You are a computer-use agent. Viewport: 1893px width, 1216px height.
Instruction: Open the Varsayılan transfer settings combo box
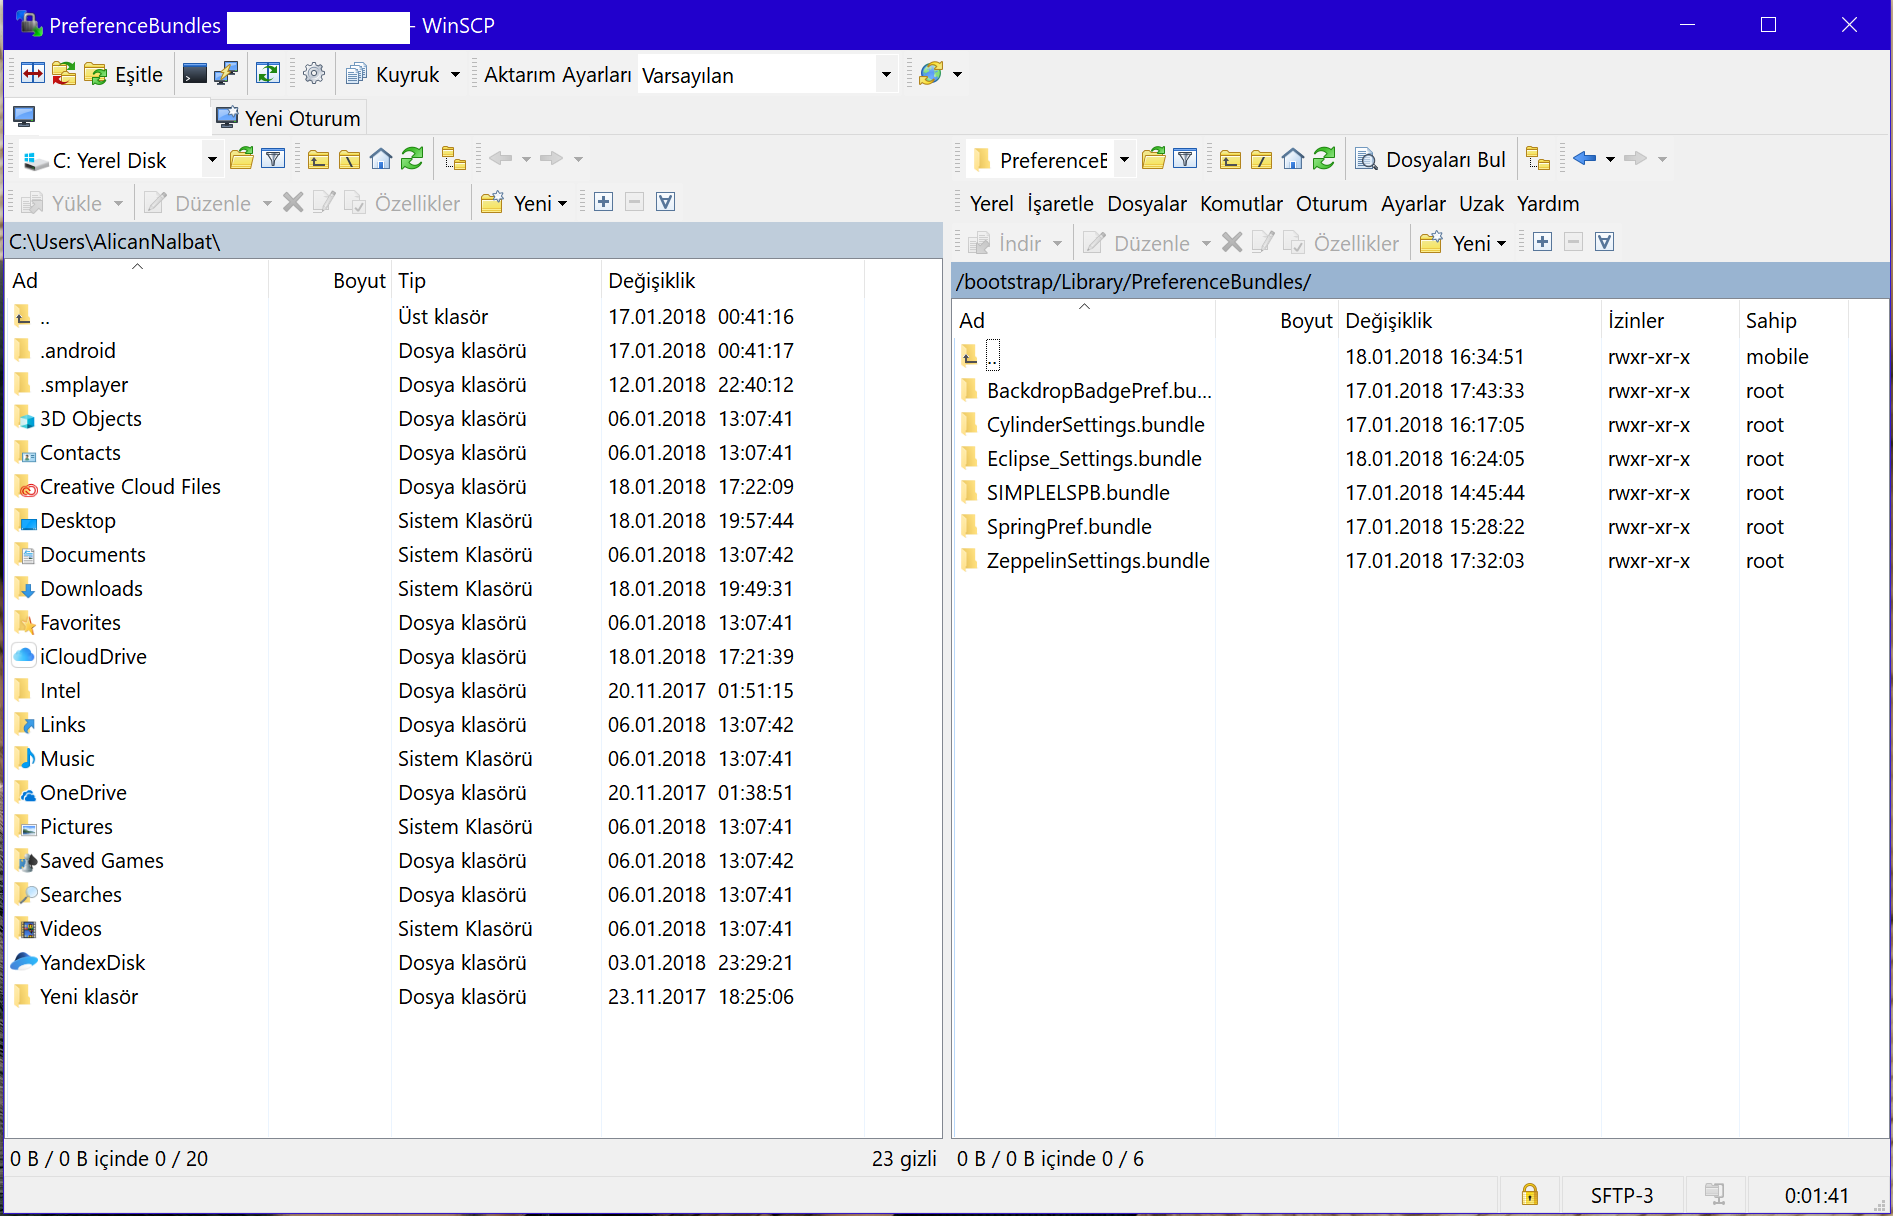point(766,75)
